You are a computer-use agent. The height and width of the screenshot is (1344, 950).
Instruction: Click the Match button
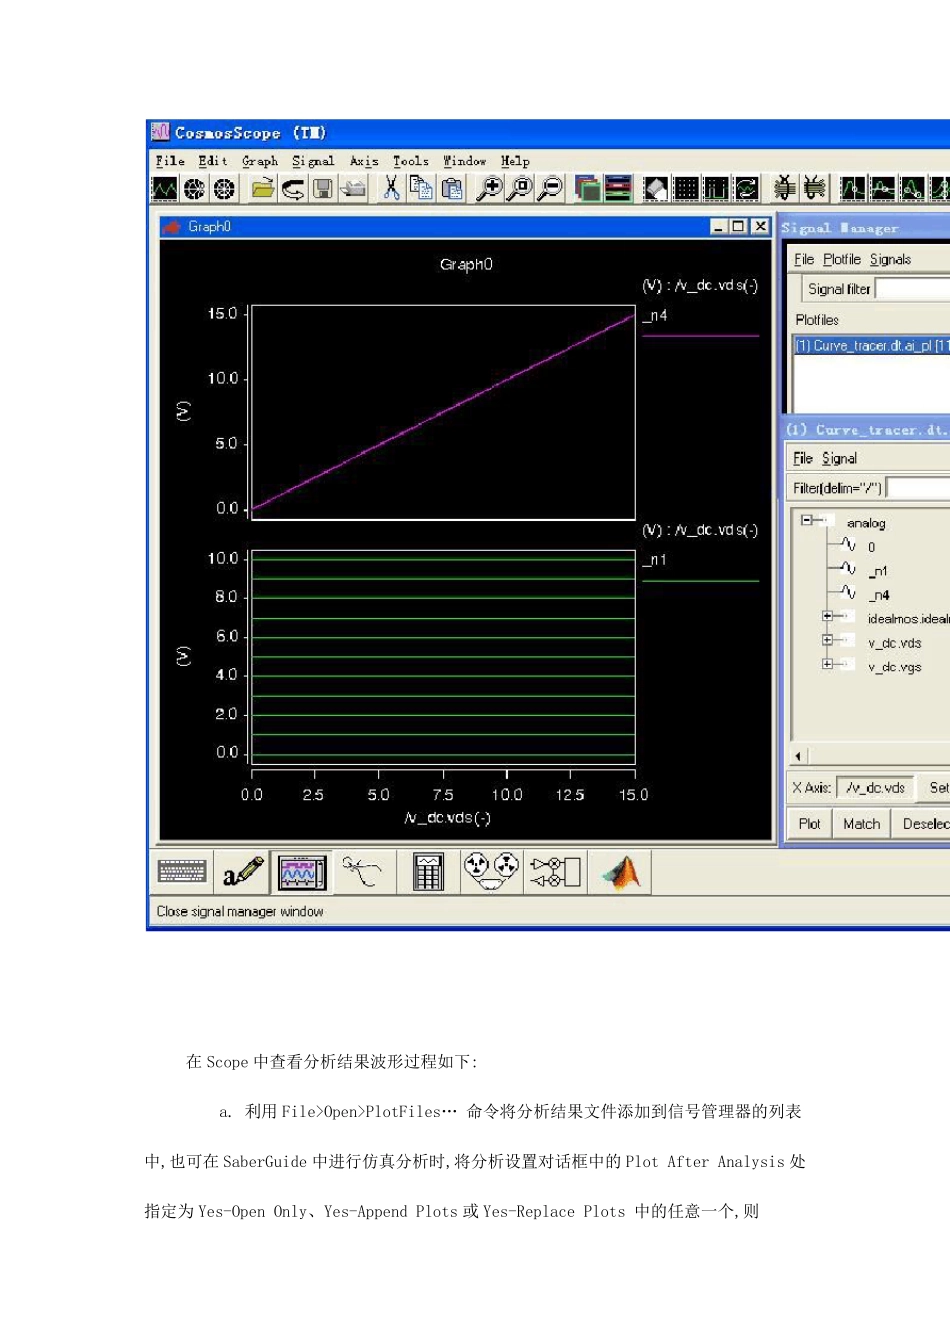[861, 824]
